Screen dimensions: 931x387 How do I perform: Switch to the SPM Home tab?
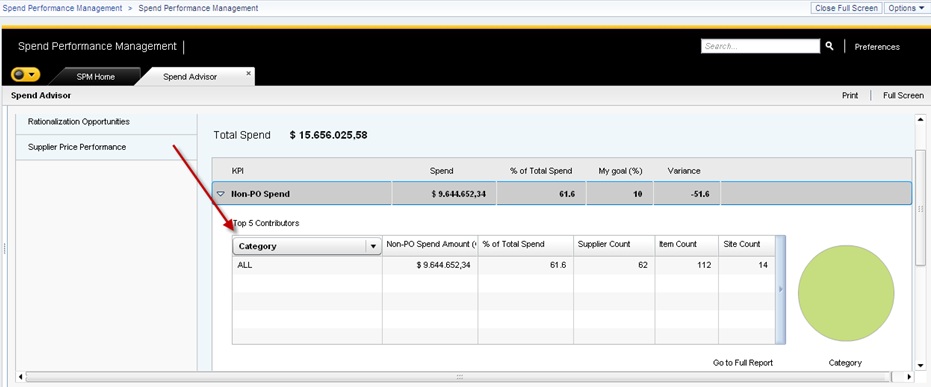pyautogui.click(x=96, y=77)
